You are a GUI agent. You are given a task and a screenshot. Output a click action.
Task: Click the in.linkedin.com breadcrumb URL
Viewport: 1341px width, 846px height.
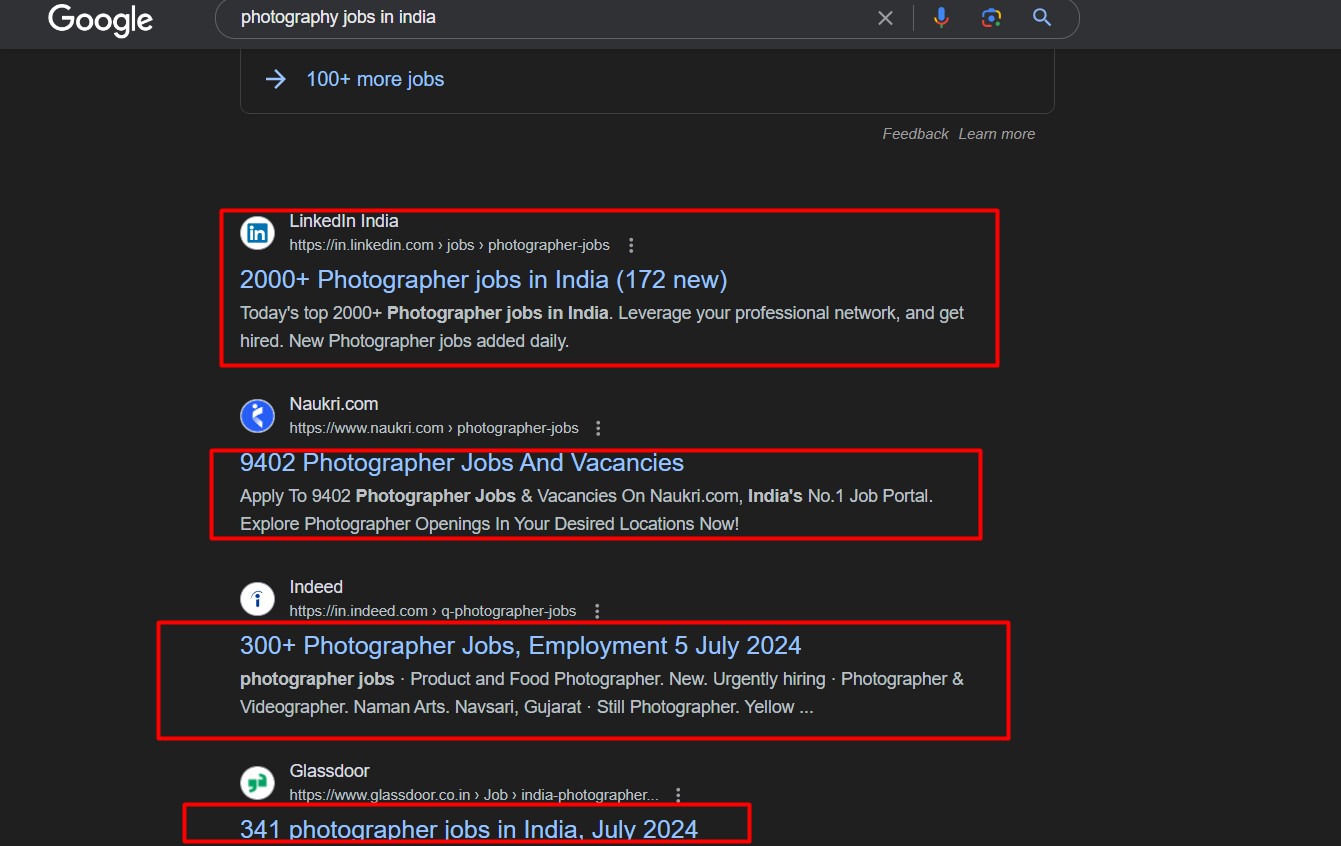point(449,245)
